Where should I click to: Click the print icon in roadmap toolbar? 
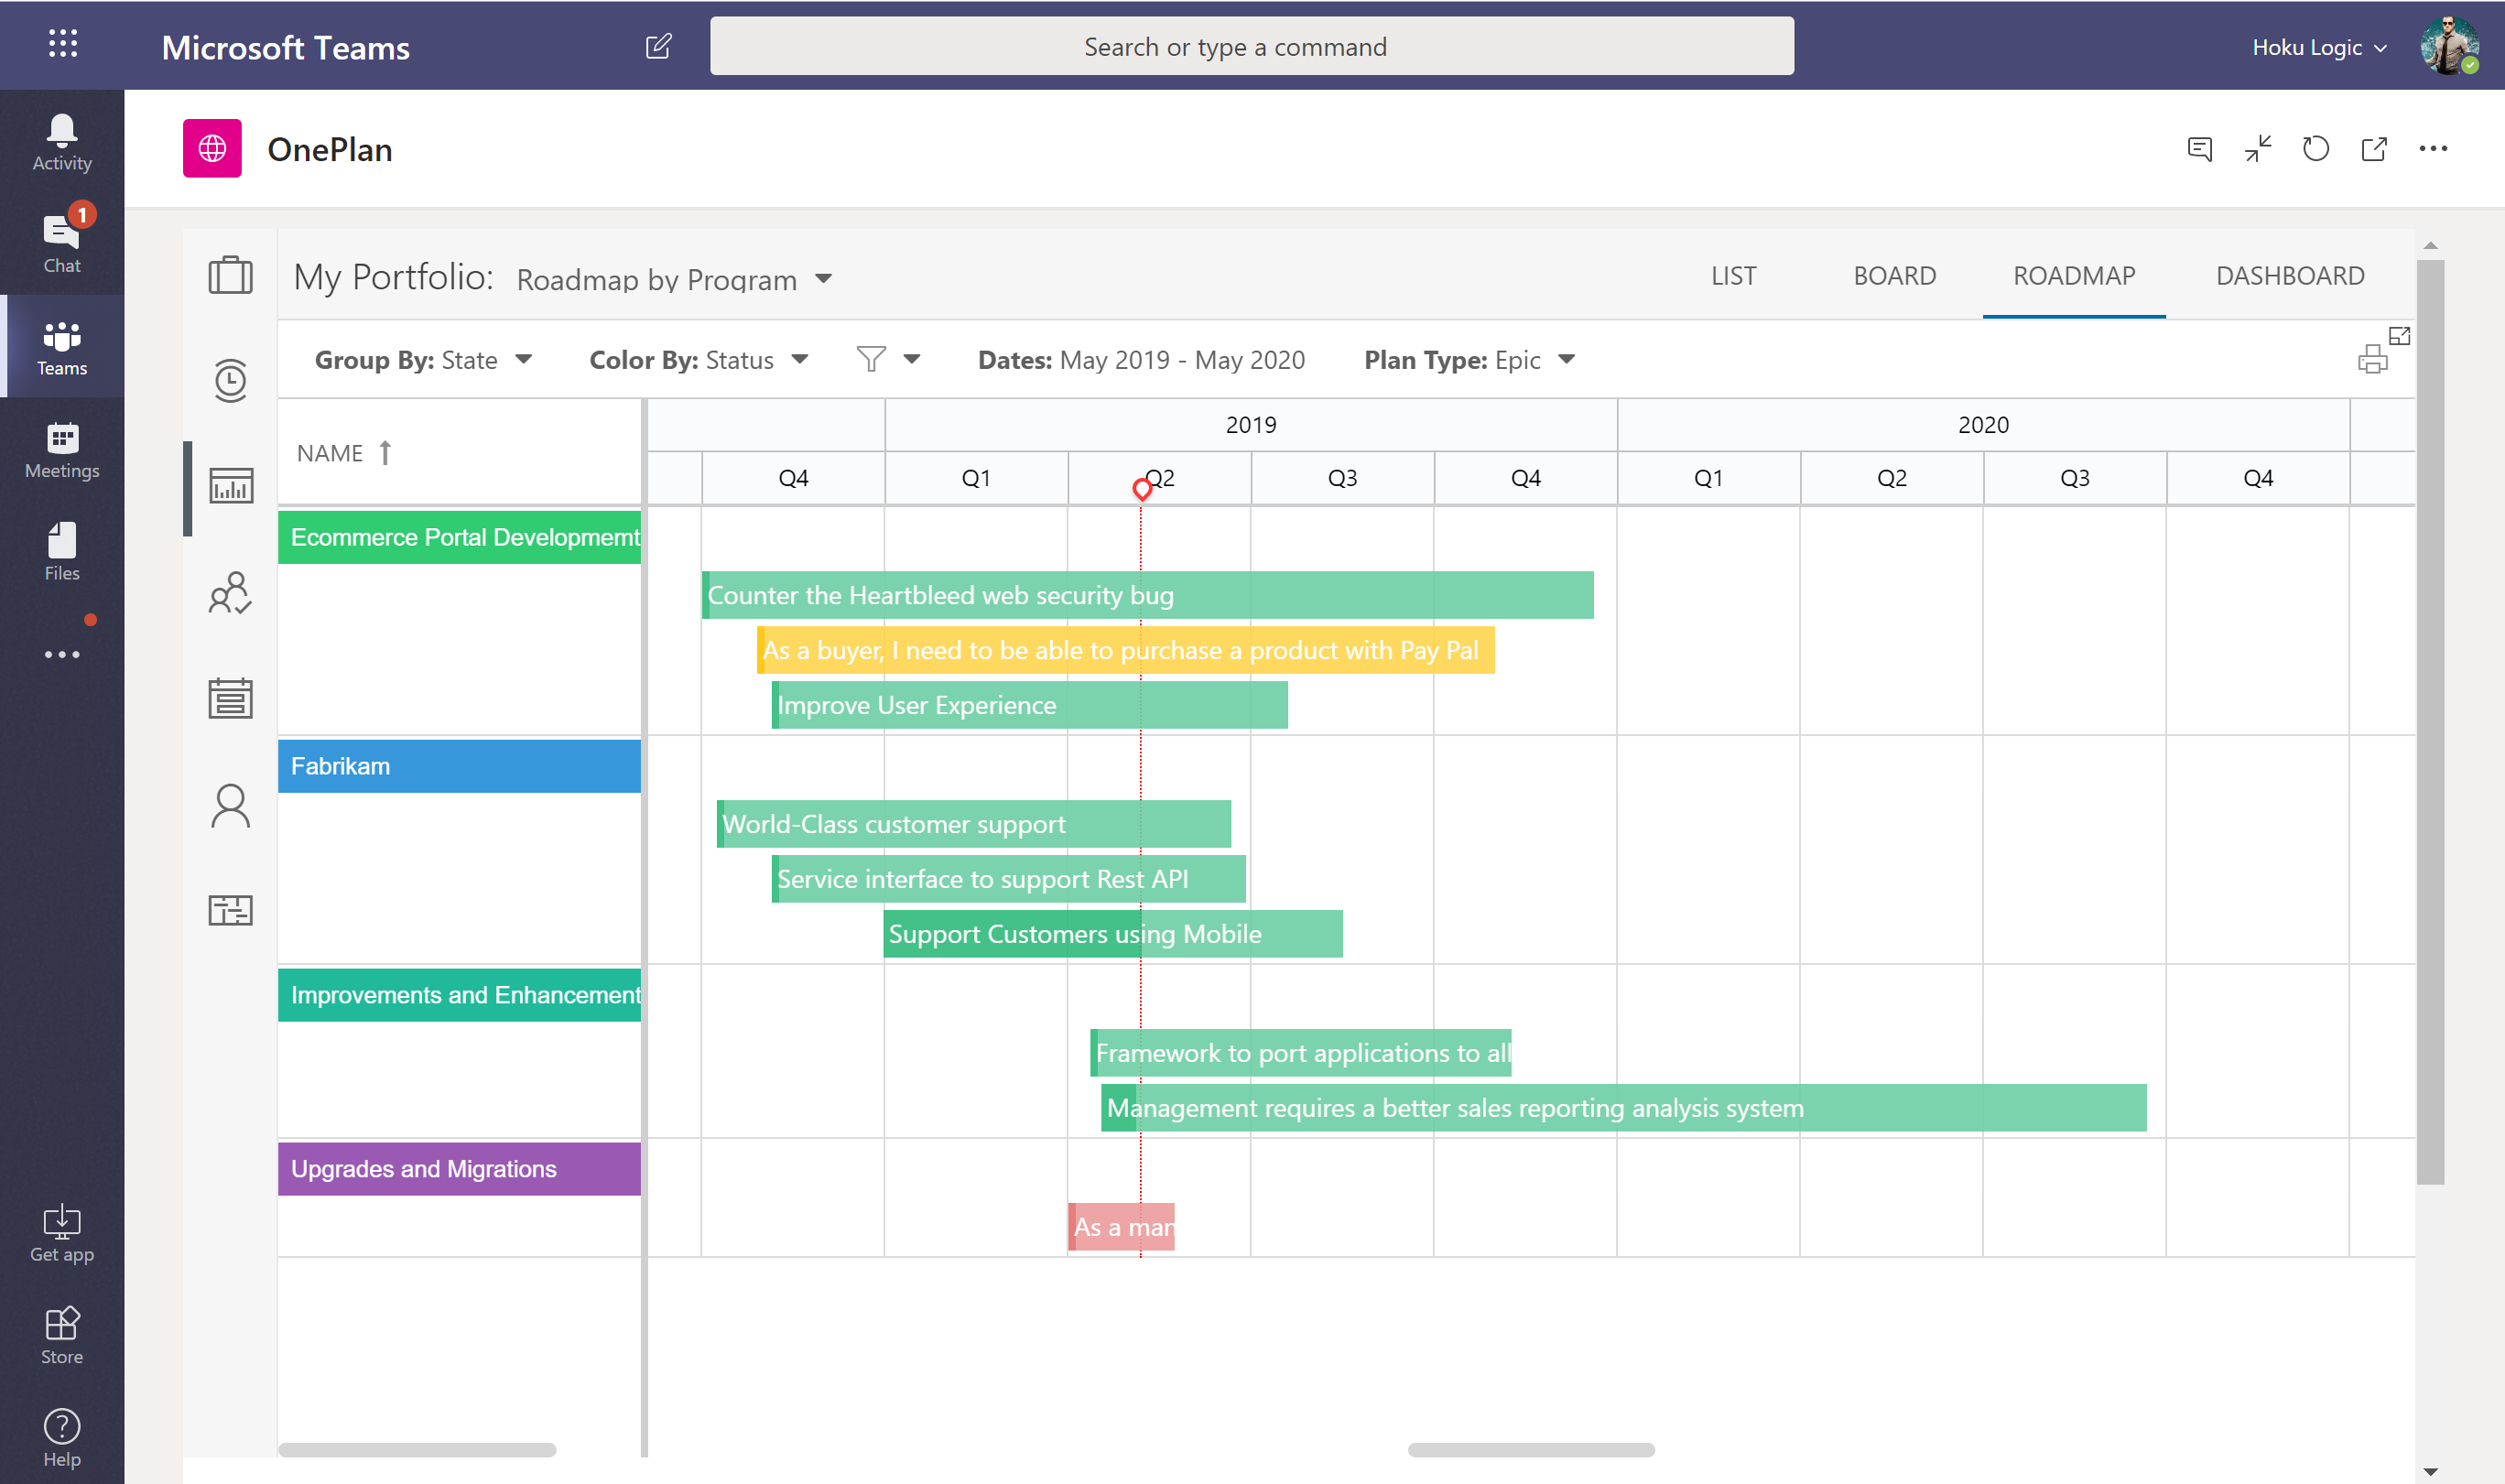tap(2371, 359)
